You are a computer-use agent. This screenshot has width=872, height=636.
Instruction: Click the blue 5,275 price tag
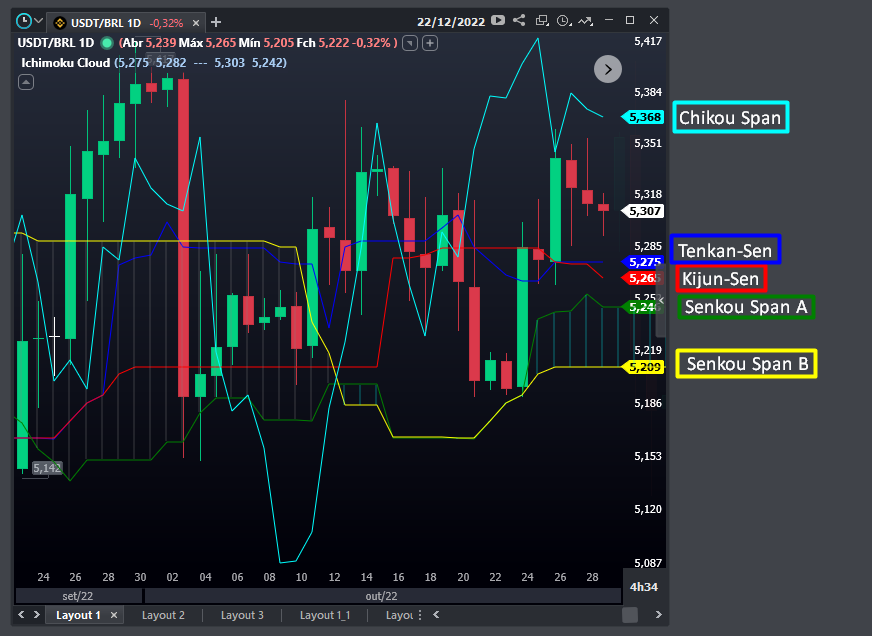643,262
